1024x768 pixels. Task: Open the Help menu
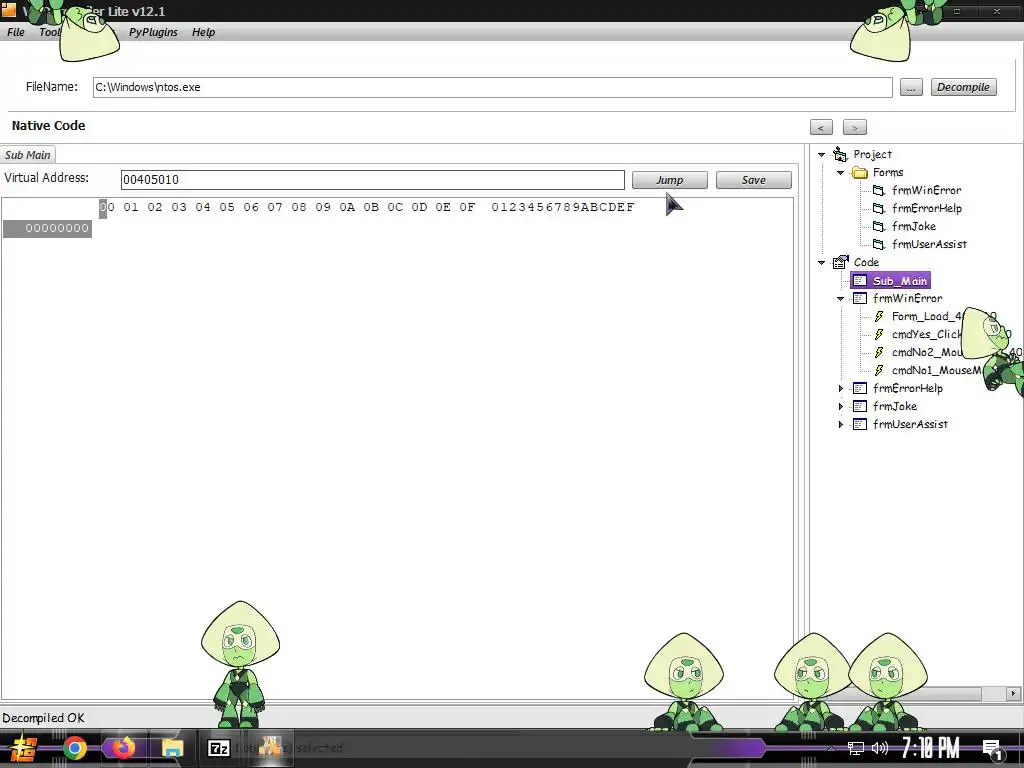point(203,32)
